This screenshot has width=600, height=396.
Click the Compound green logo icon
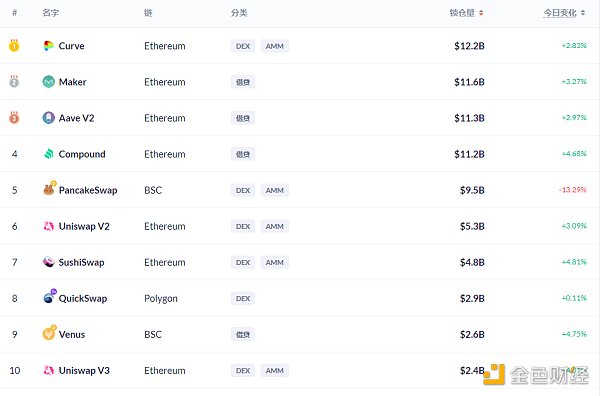49,154
